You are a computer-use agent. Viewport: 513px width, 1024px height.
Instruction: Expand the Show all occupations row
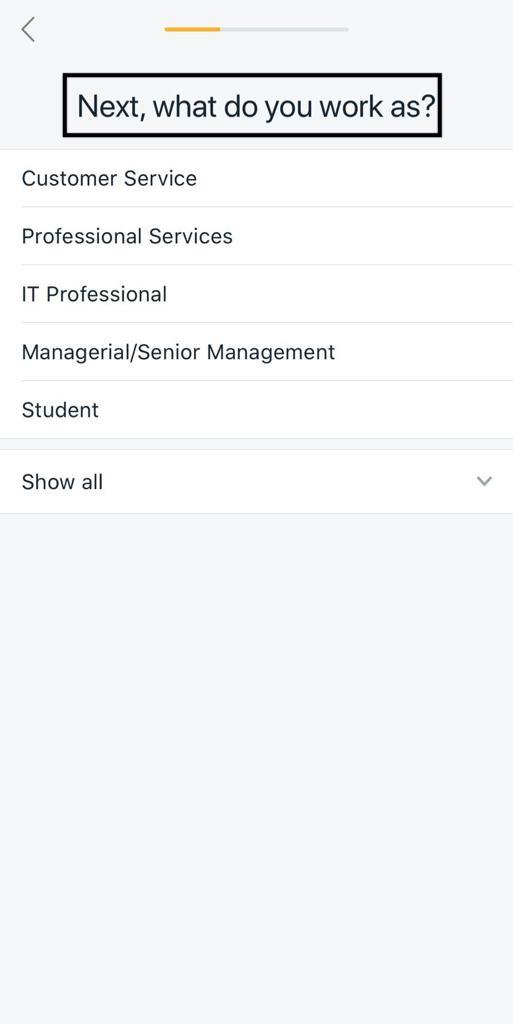coord(256,481)
